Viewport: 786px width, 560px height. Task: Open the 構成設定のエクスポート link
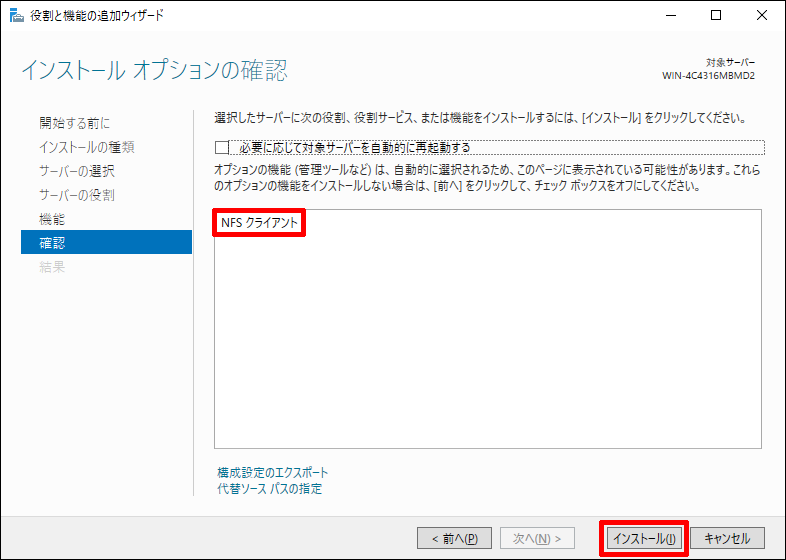tap(273, 472)
